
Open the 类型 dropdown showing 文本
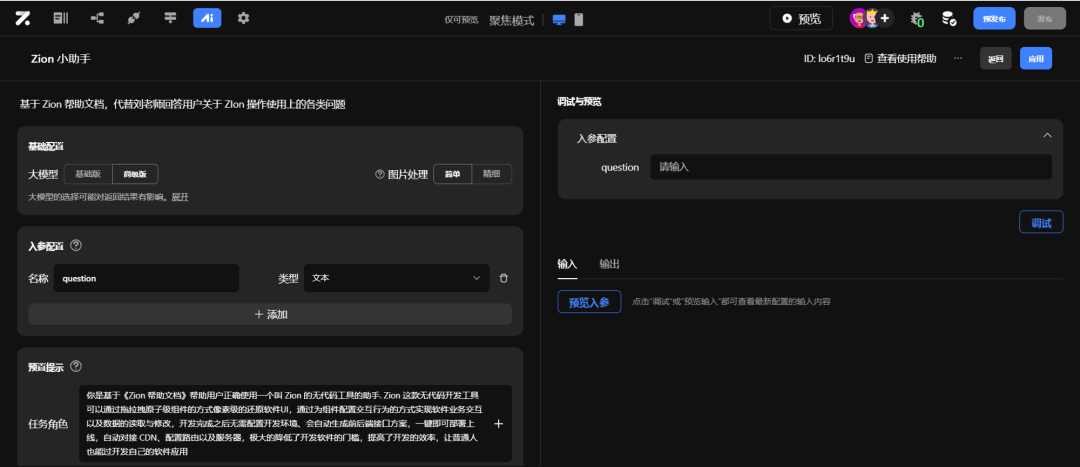point(397,278)
